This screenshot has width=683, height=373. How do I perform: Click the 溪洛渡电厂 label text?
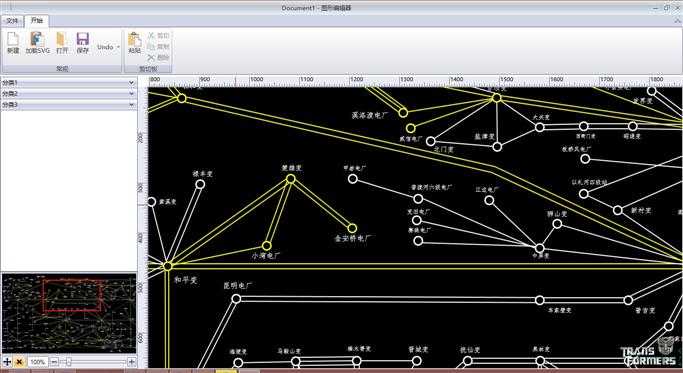[x=369, y=115]
